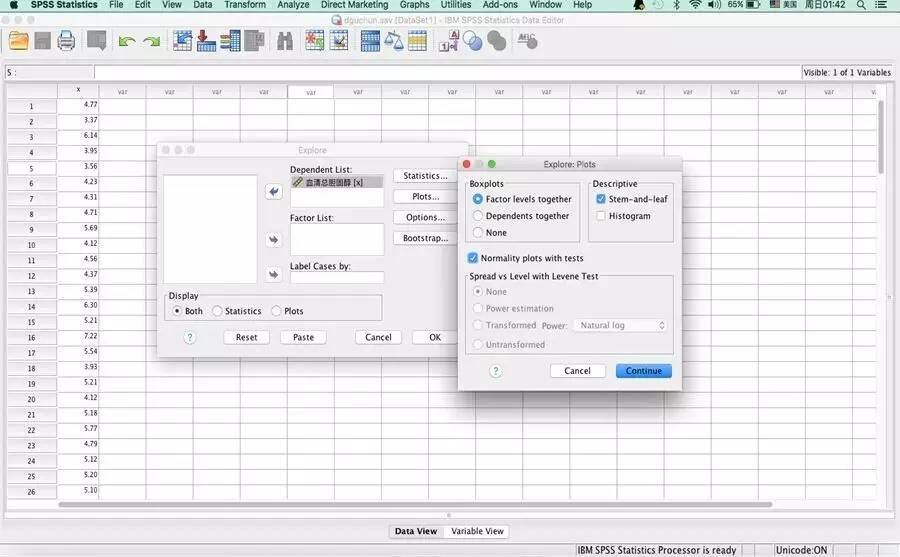
Task: Switch to the Data View tab
Action: click(416, 531)
